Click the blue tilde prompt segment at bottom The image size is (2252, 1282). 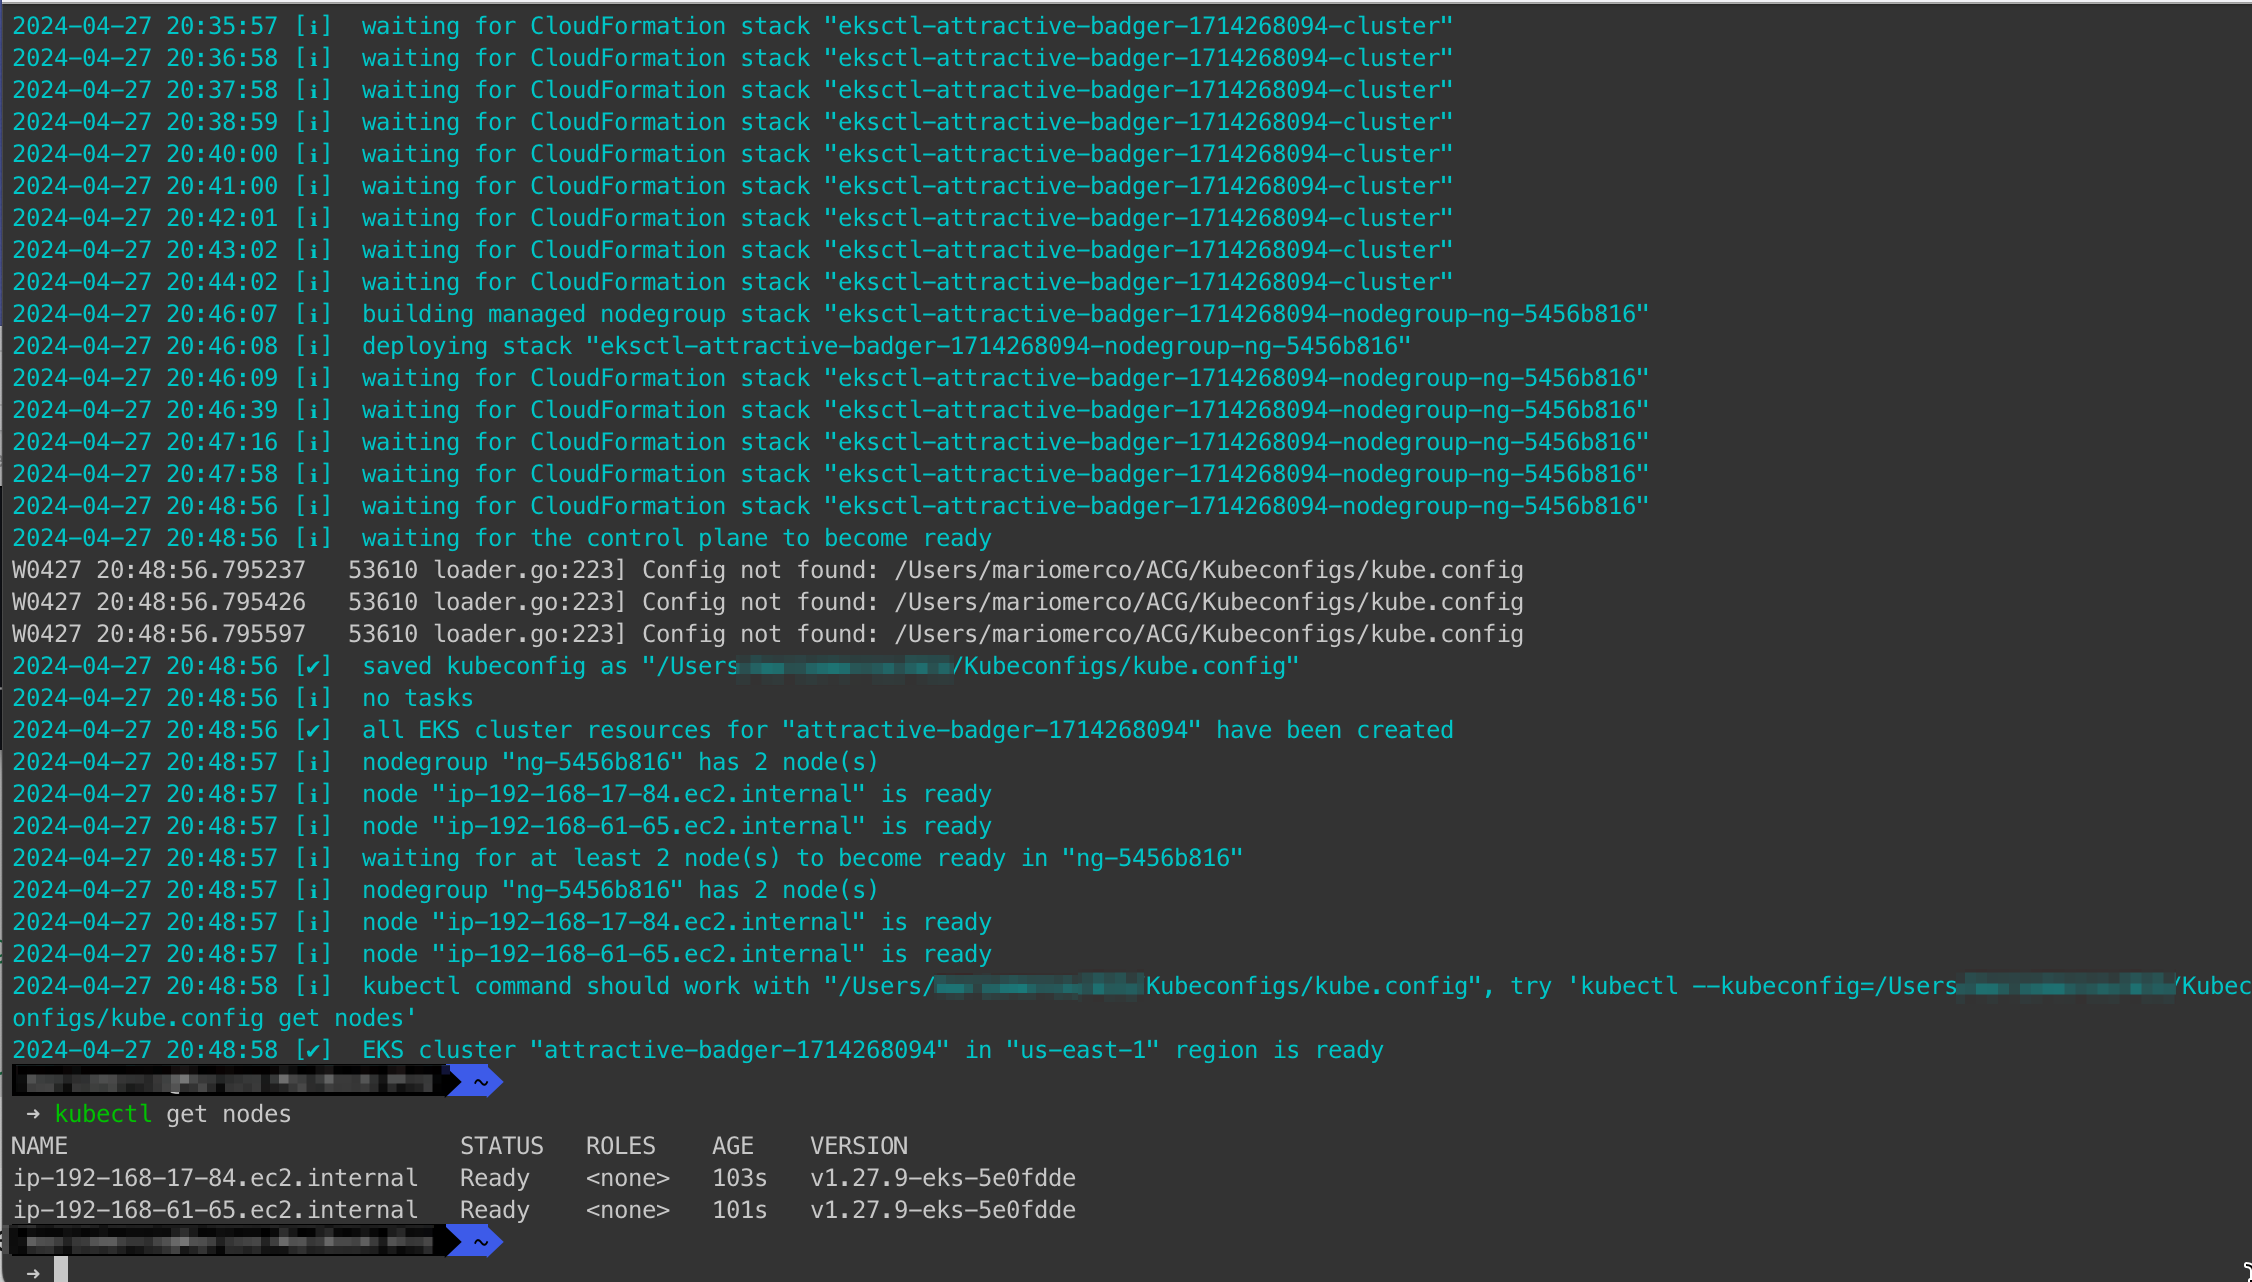point(478,1242)
